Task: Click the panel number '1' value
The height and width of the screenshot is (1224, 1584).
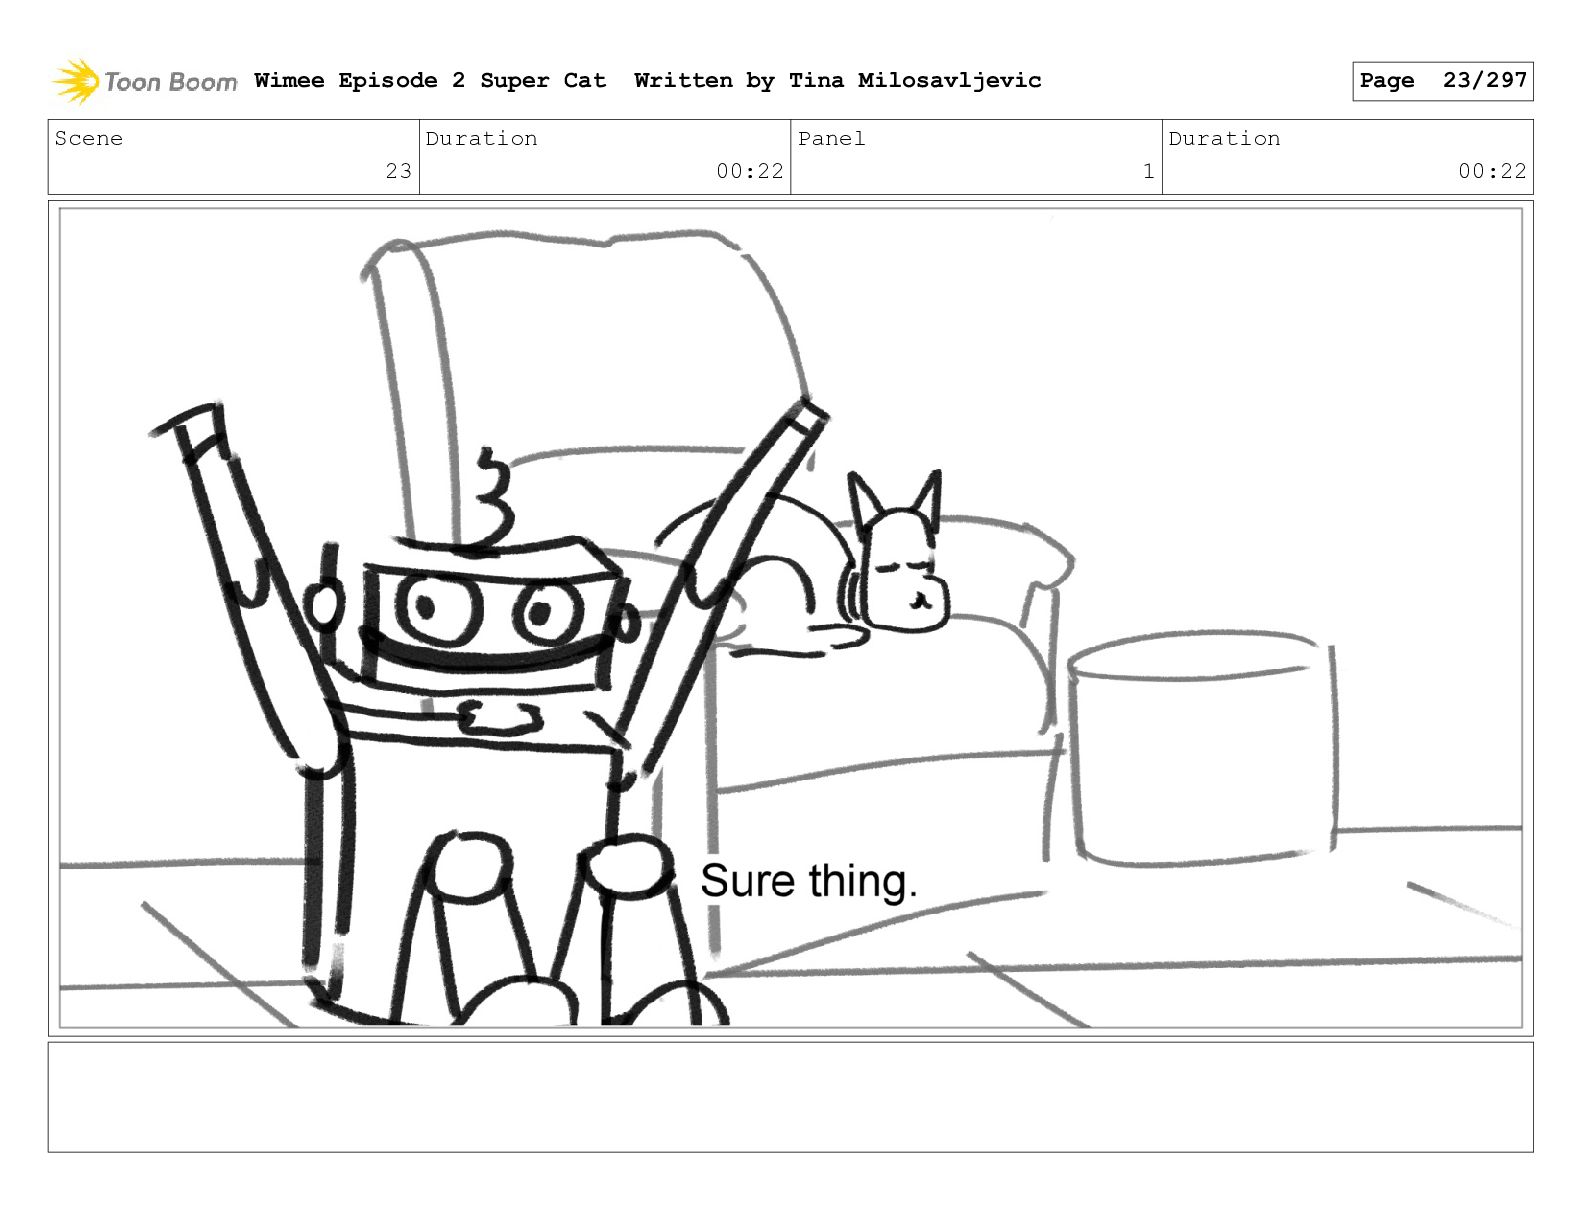Action: pos(1148,171)
